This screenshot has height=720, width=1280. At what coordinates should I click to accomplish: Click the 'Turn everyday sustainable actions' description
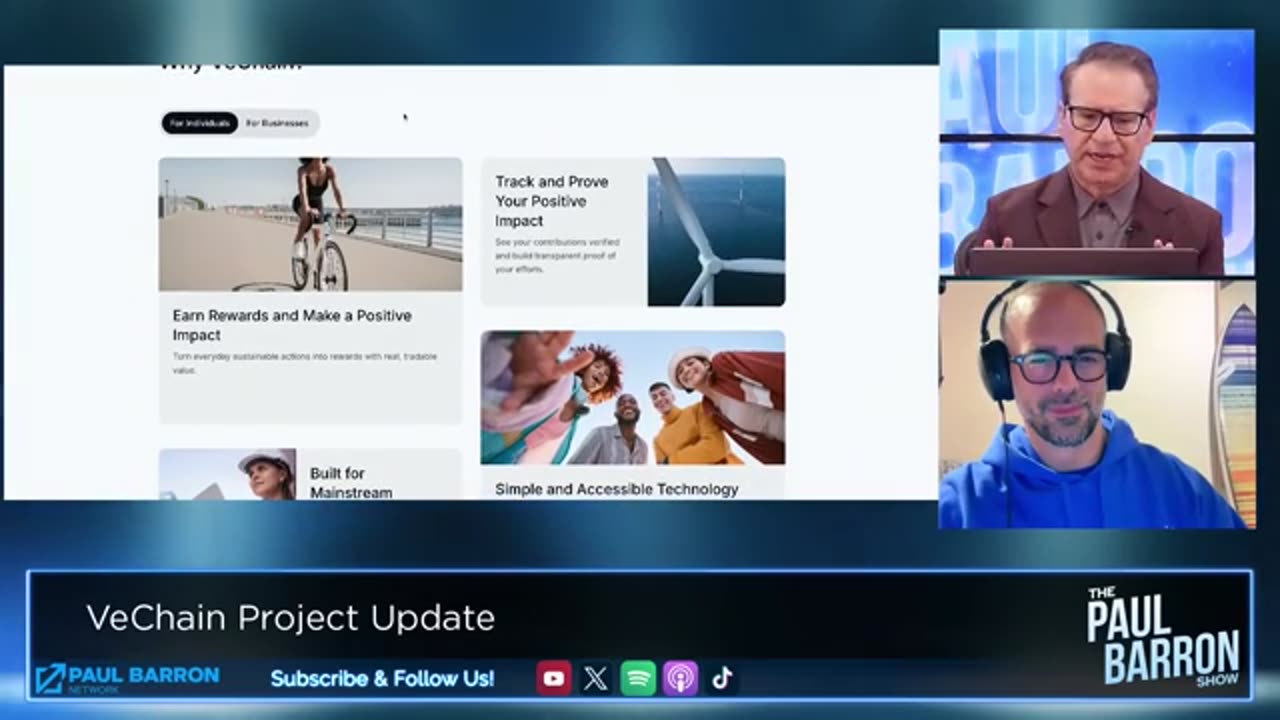click(x=304, y=363)
